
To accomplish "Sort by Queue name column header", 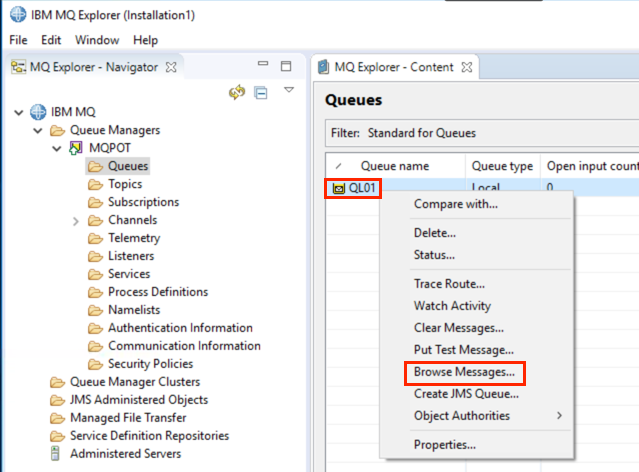I will pos(395,166).
